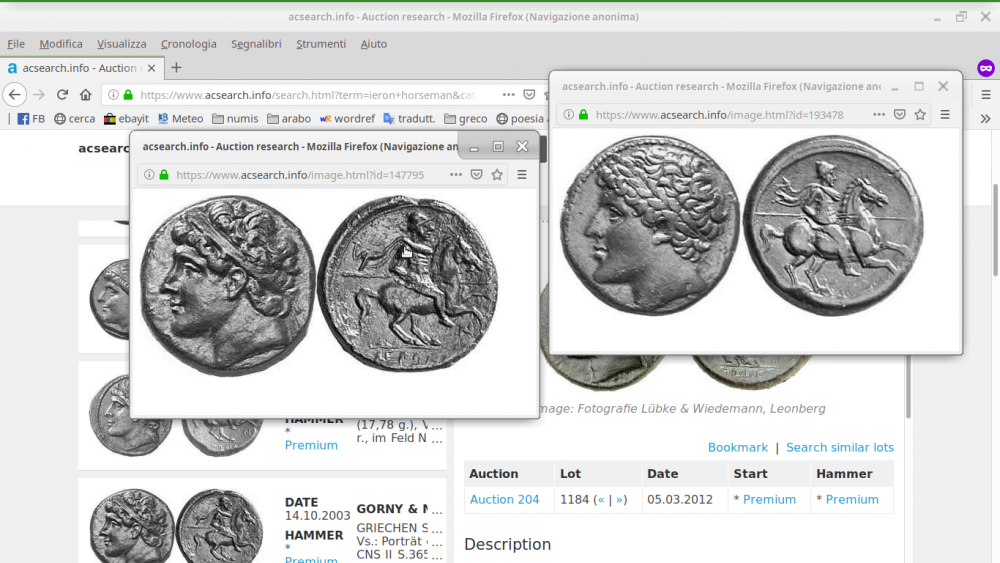Viewport: 1000px width, 563px height.
Task: Click padlock in id=193478 popup
Action: 583,115
